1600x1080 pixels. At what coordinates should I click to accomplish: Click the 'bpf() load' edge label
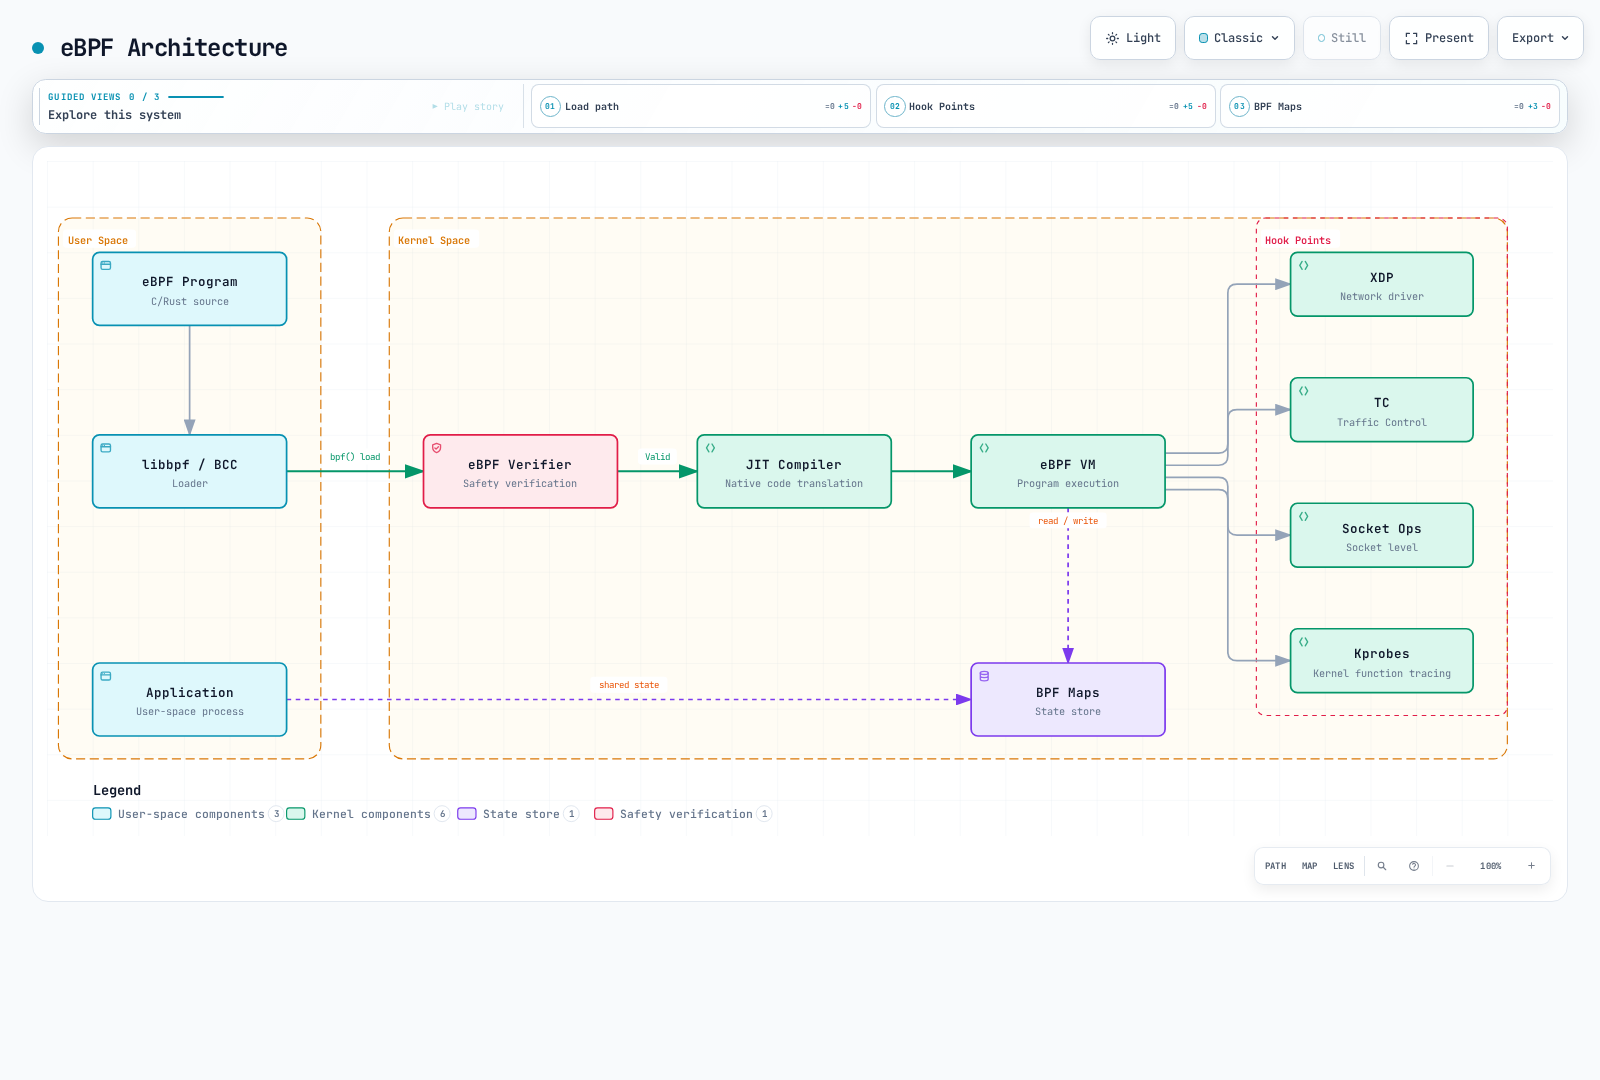pyautogui.click(x=355, y=457)
